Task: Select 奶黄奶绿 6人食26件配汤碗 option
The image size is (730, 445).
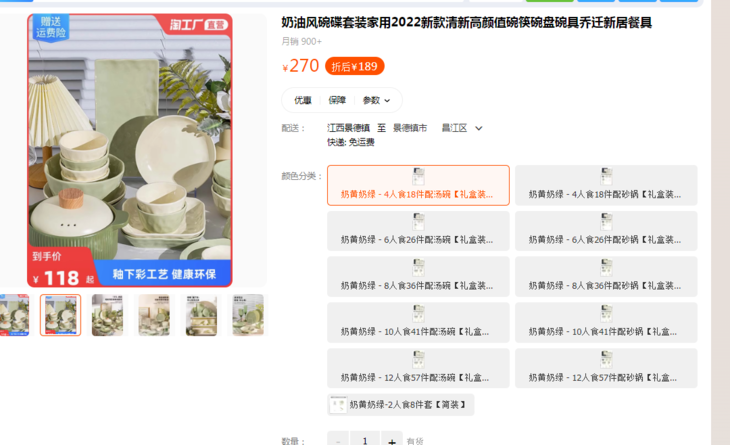Action: coord(418,231)
